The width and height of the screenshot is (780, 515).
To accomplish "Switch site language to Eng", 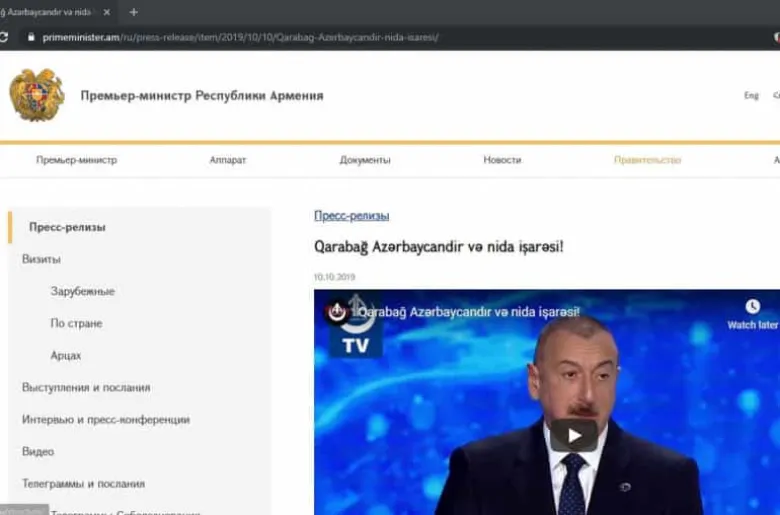I will pos(751,96).
